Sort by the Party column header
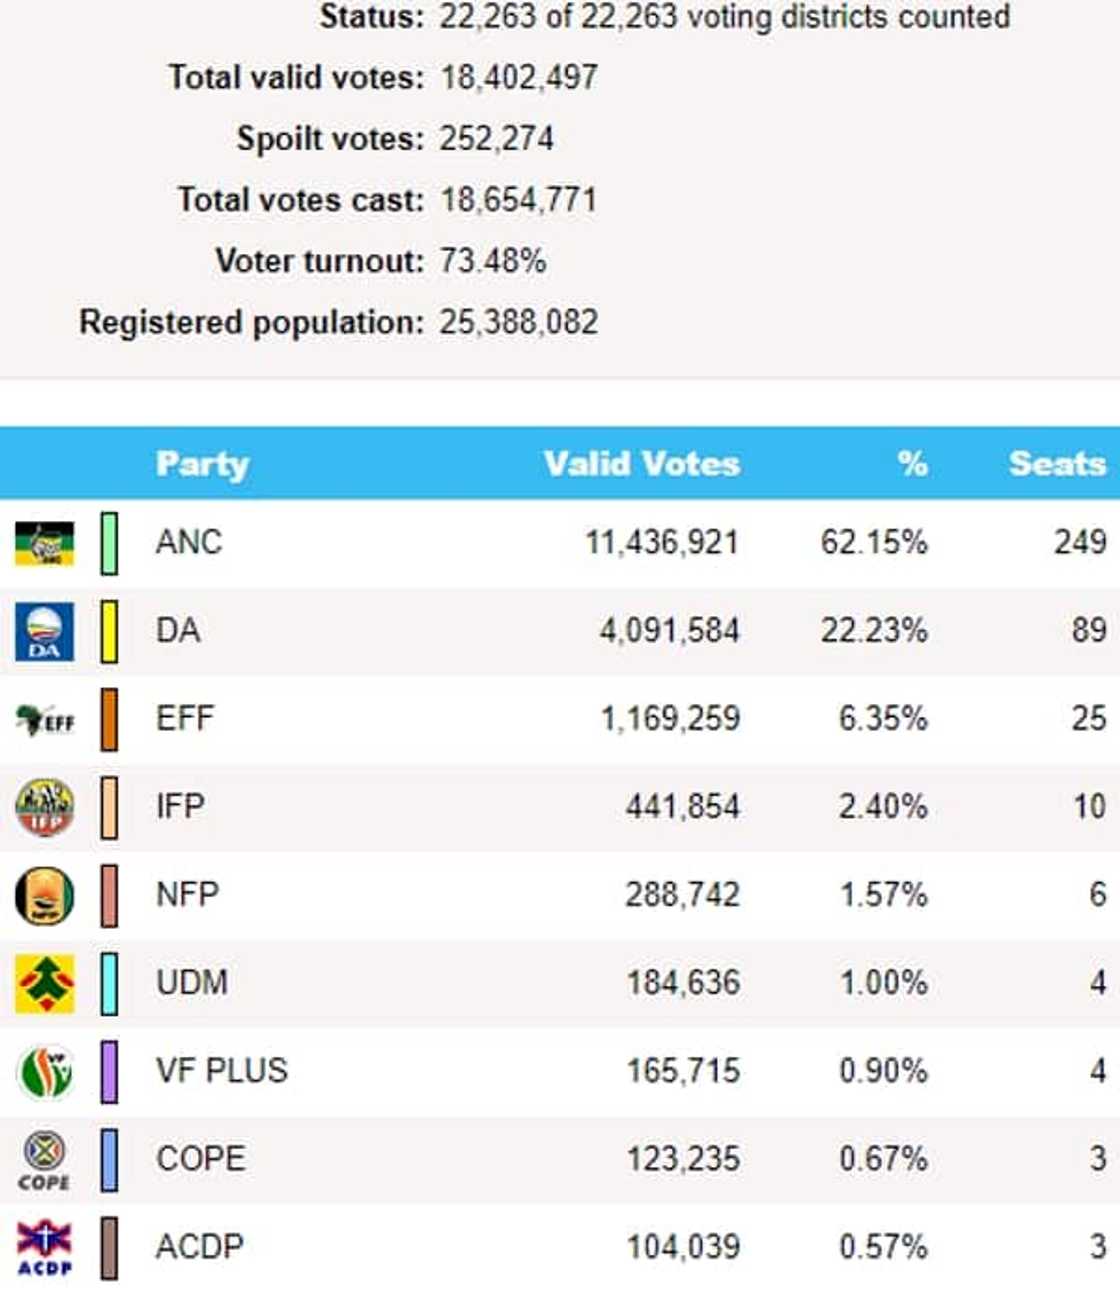The image size is (1120, 1292). 202,464
